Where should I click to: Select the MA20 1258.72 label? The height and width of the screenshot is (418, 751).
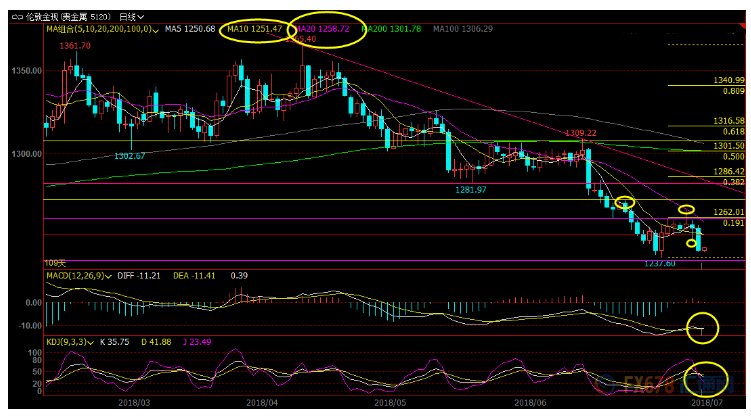(323, 29)
